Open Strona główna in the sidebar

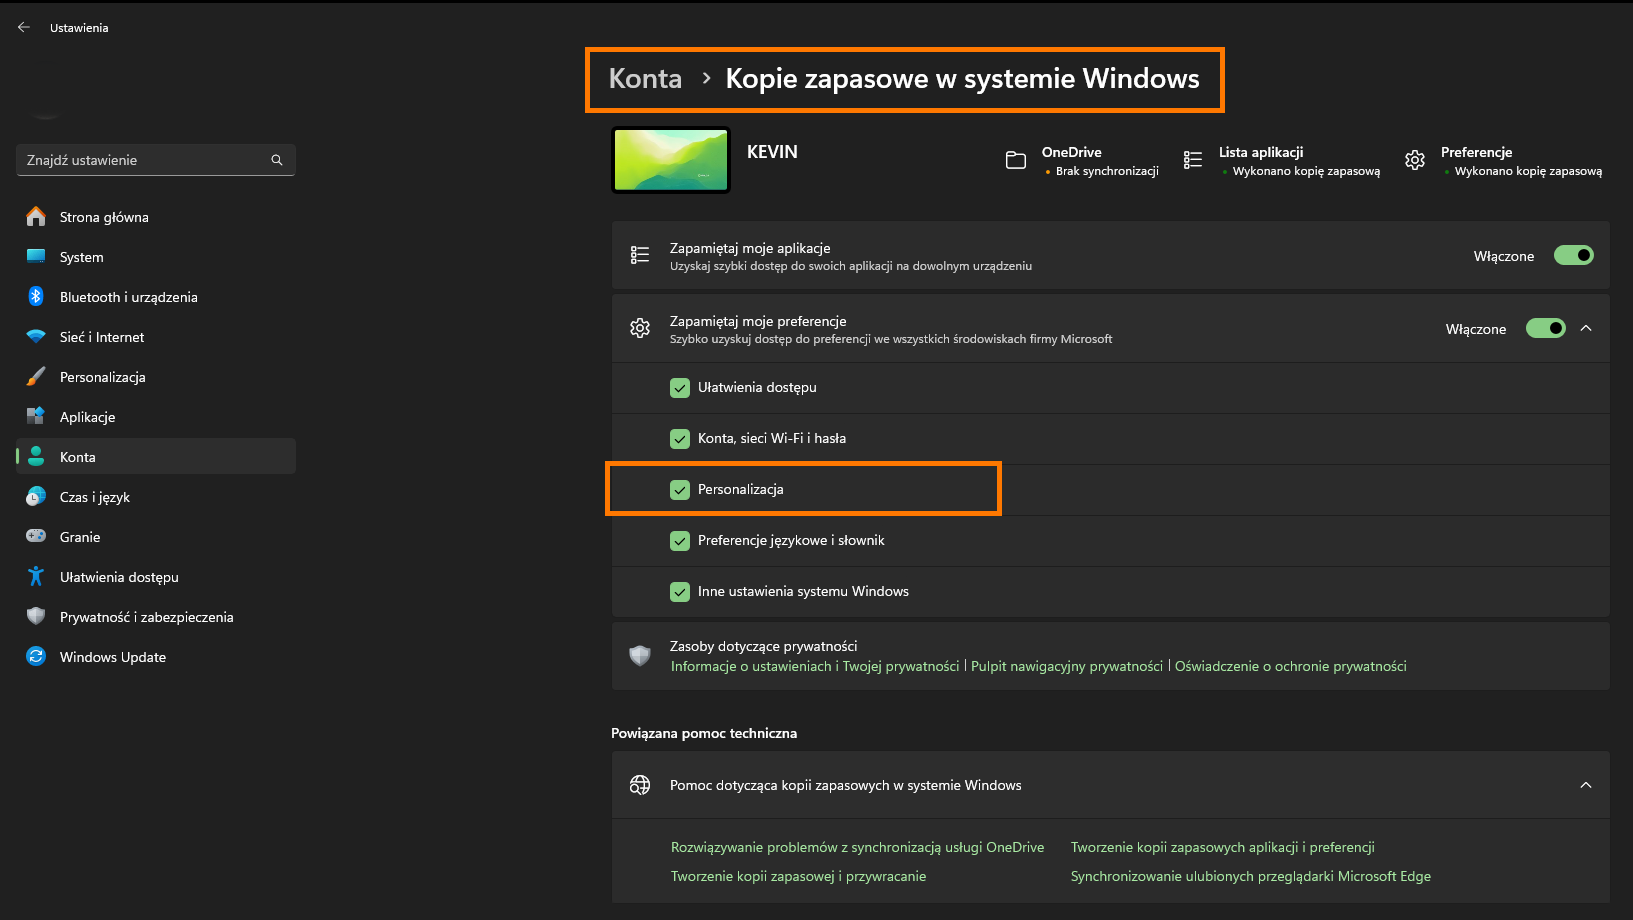(156, 217)
